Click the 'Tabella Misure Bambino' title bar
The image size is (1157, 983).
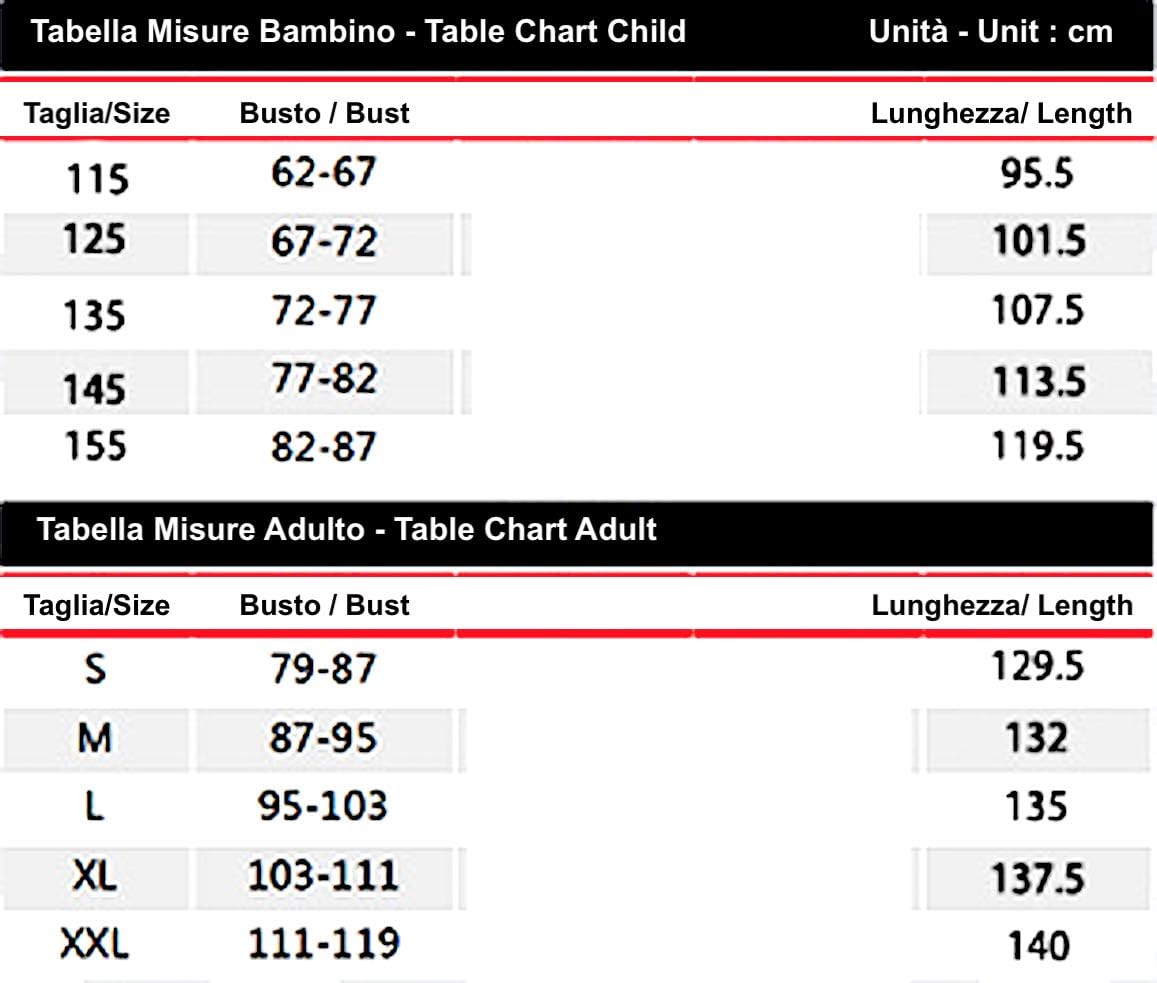click(x=358, y=32)
